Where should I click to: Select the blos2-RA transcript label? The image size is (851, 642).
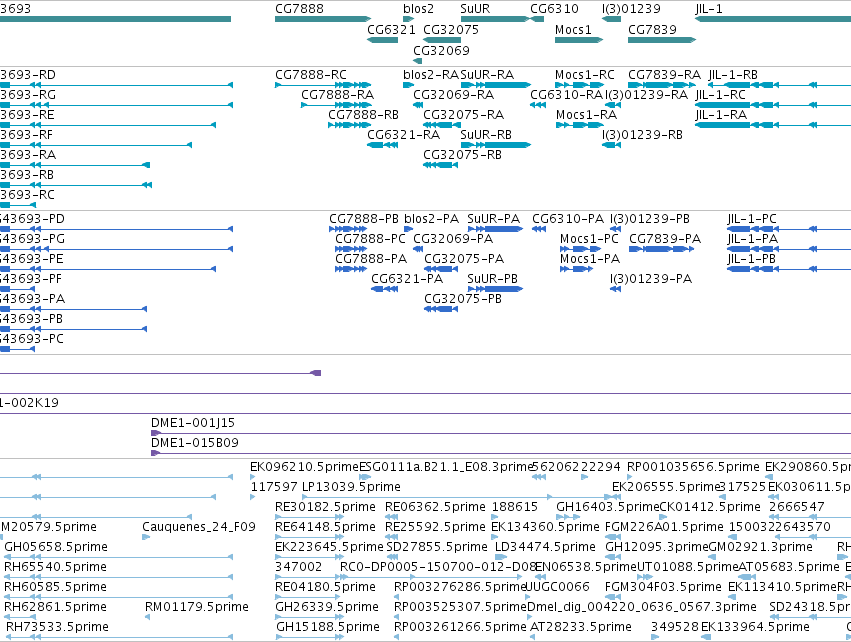(x=431, y=74)
